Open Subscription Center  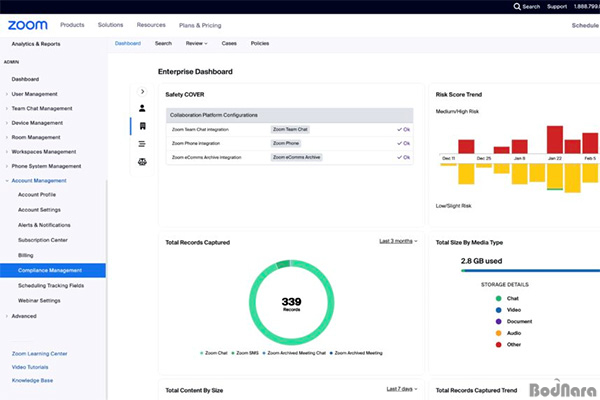(42, 240)
